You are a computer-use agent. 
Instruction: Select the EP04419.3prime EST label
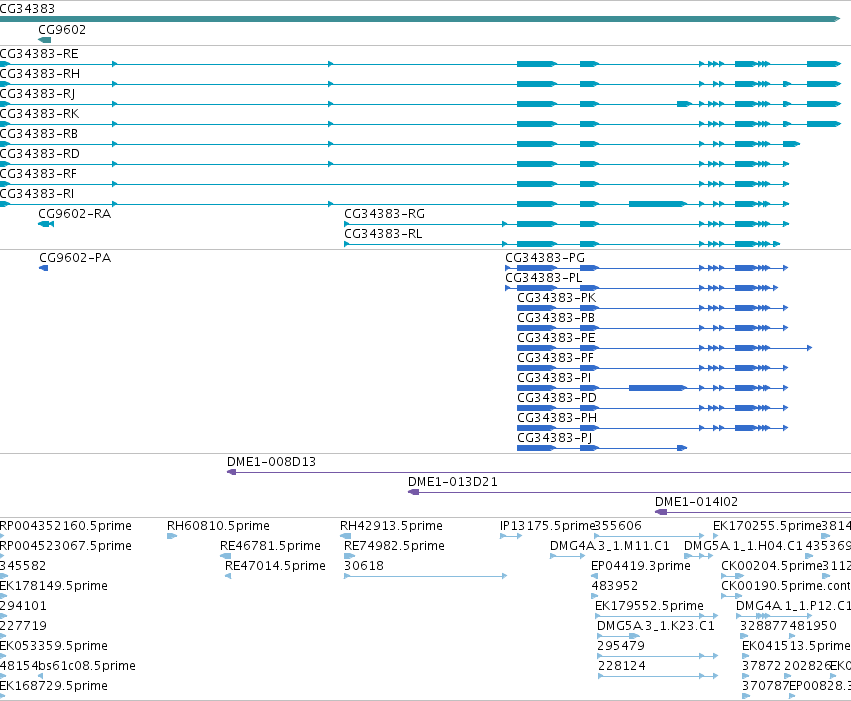pyautogui.click(x=641, y=566)
